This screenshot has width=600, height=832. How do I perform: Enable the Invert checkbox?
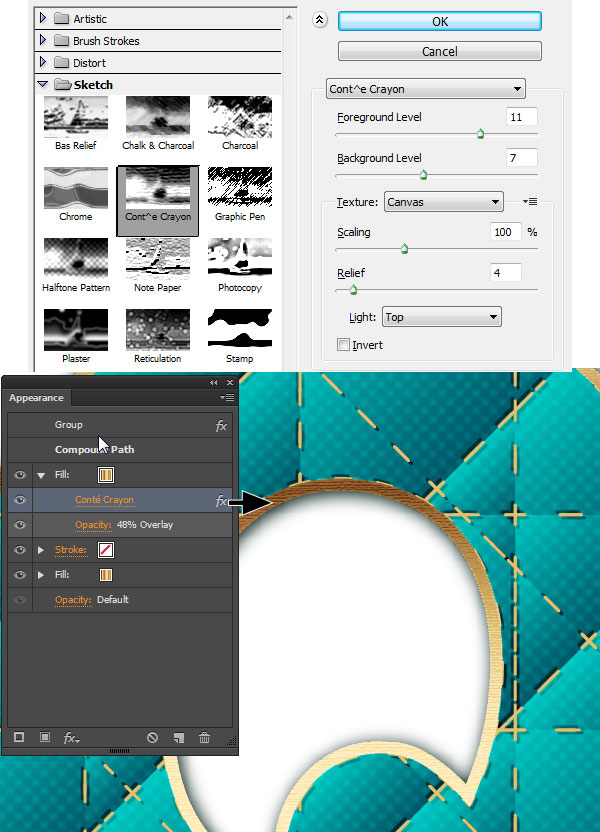[x=343, y=345]
